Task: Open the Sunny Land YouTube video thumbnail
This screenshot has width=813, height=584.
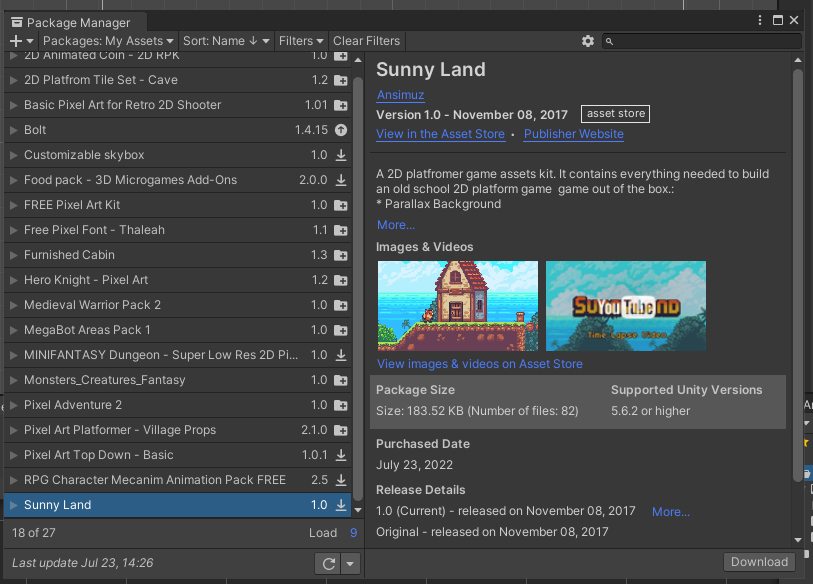Action: click(626, 306)
